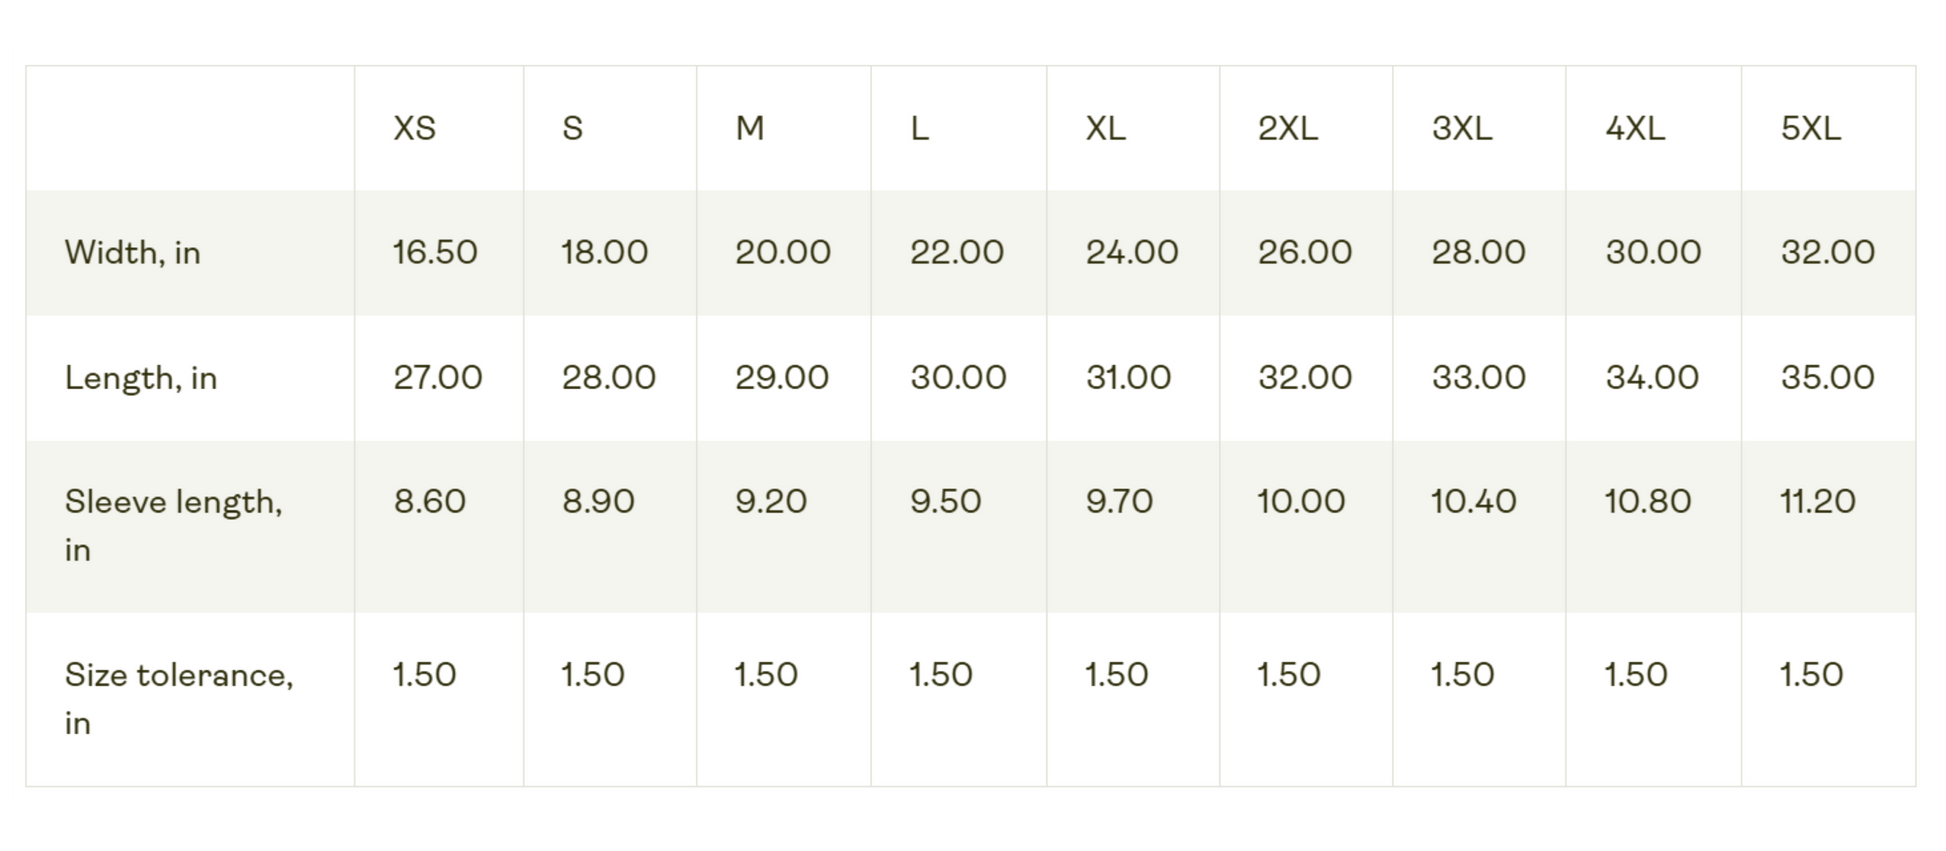Viewport: 1946px width, 851px height.
Task: Select the 1.50 tolerance cell under 5XL
Action: (x=1810, y=674)
